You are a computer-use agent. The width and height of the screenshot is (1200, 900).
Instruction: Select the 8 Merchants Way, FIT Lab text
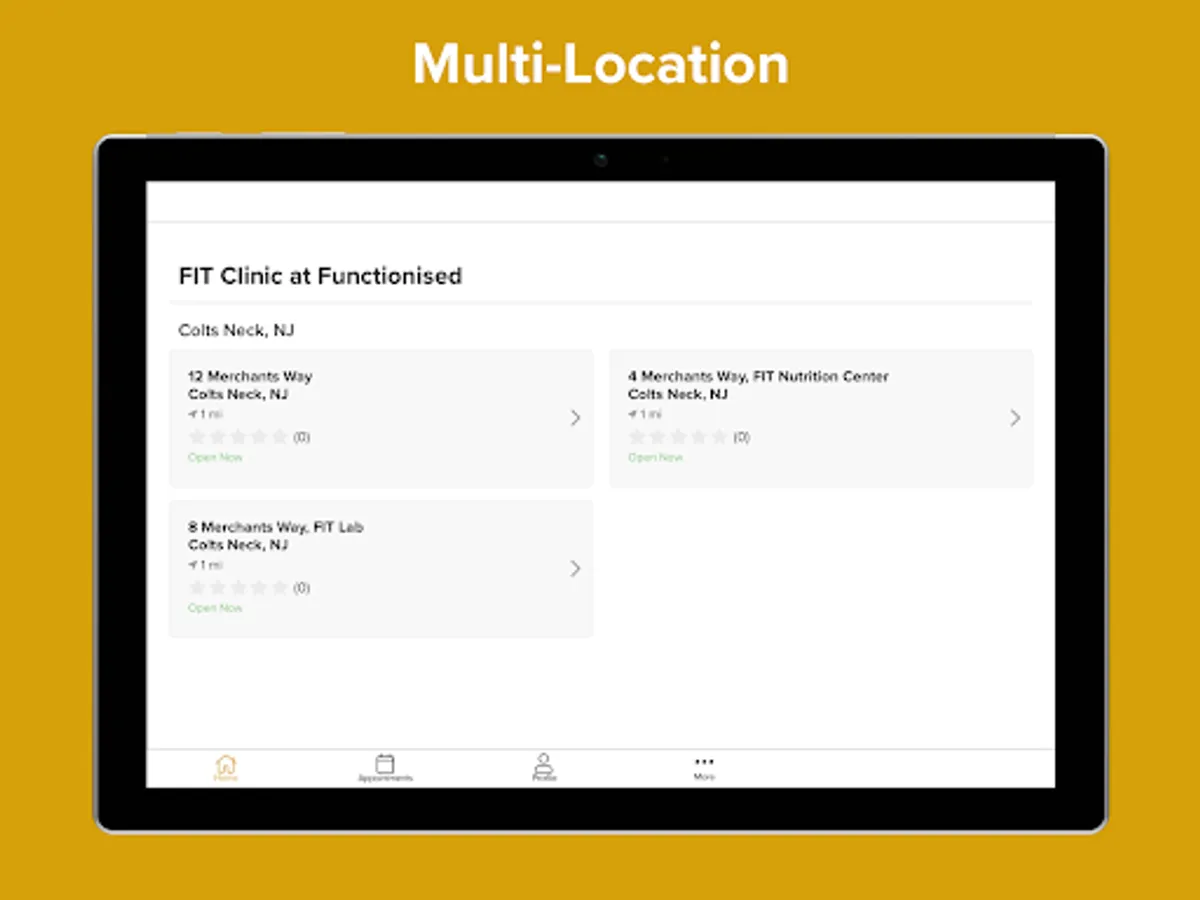coord(276,527)
